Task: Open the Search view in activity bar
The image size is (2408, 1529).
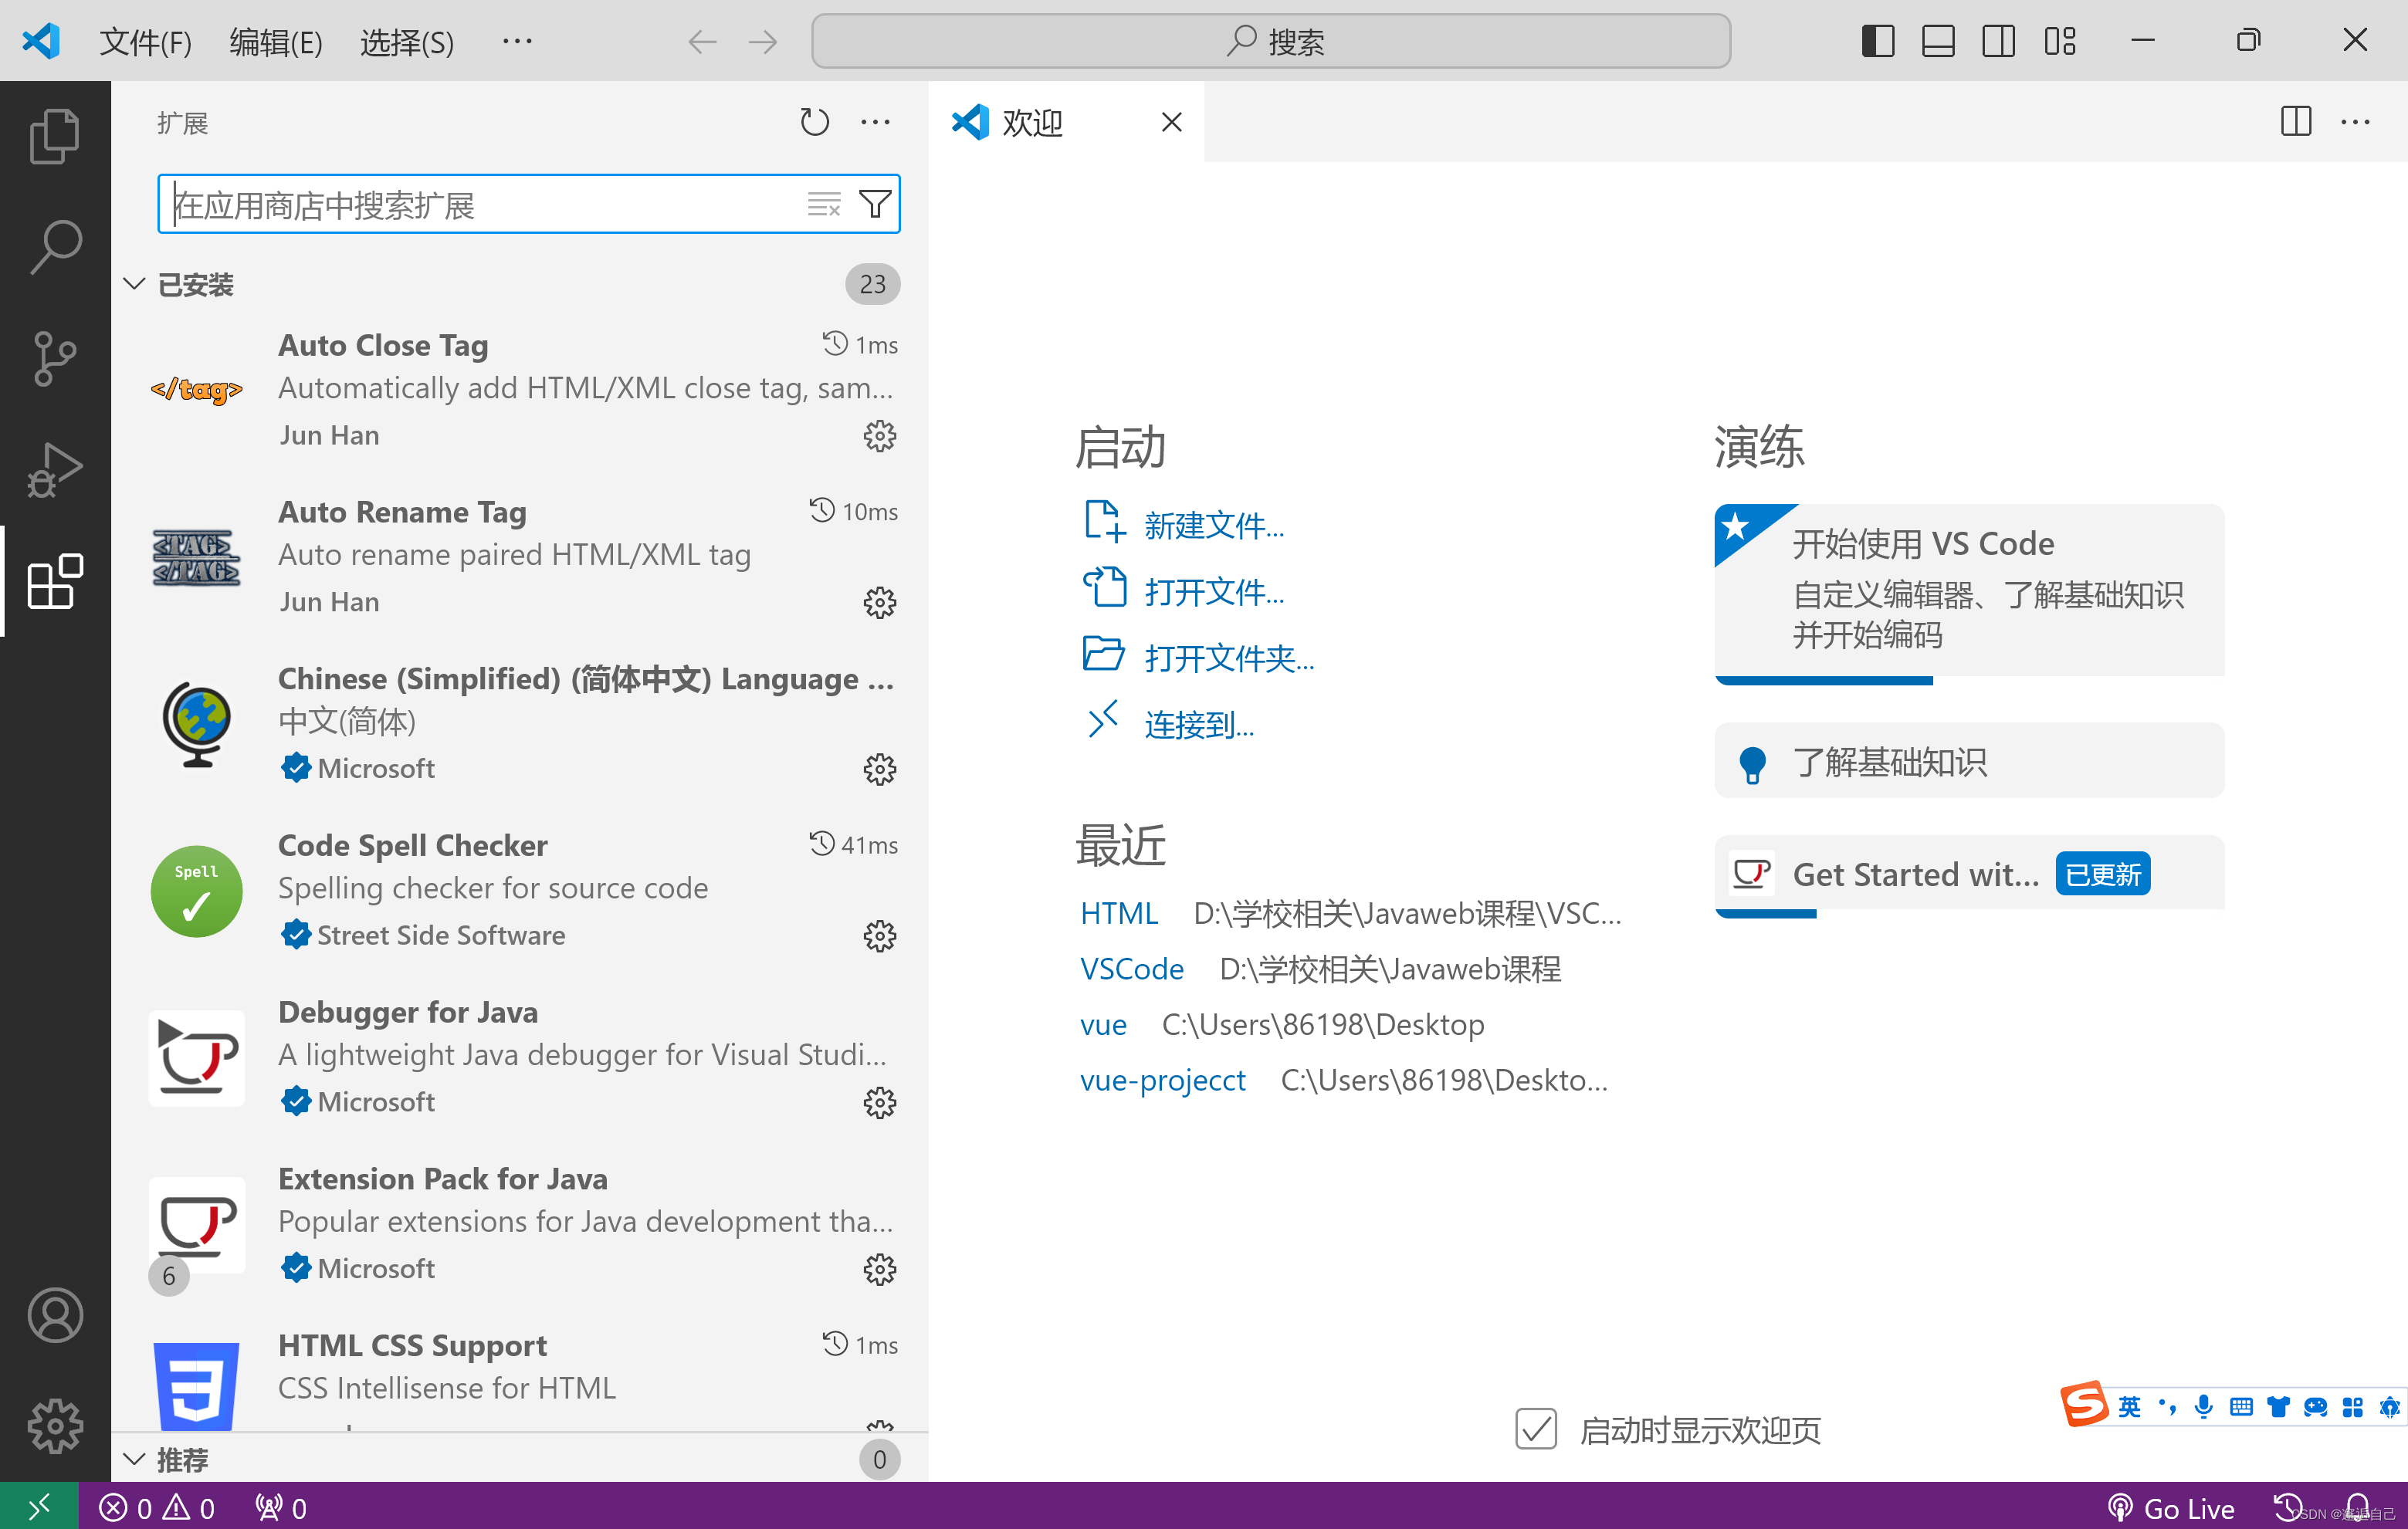Action: (x=55, y=246)
